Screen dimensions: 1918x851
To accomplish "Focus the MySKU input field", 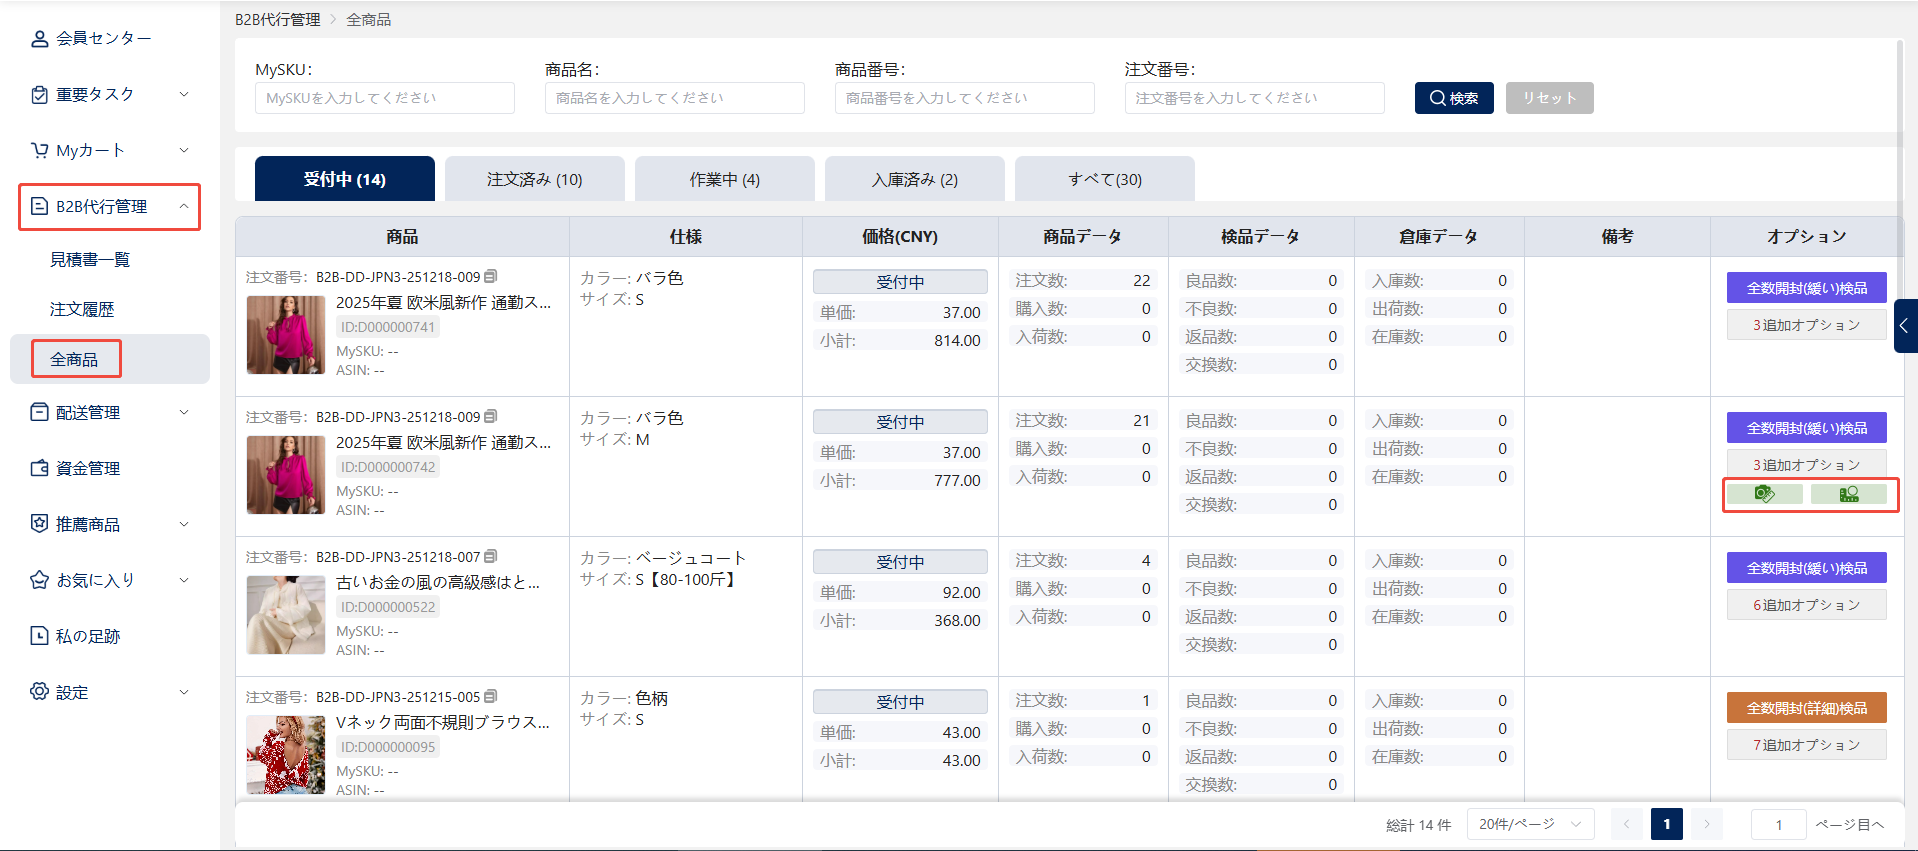I will click(x=385, y=98).
